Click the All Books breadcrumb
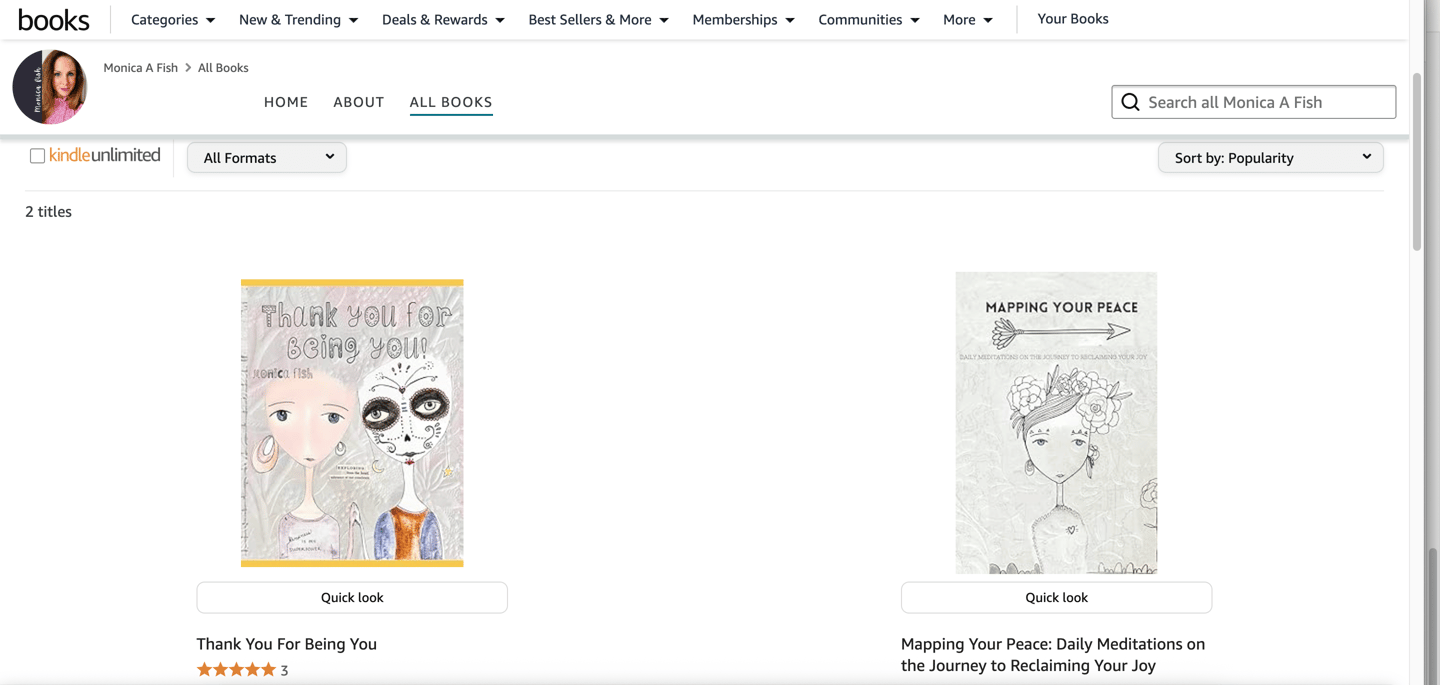 point(223,68)
